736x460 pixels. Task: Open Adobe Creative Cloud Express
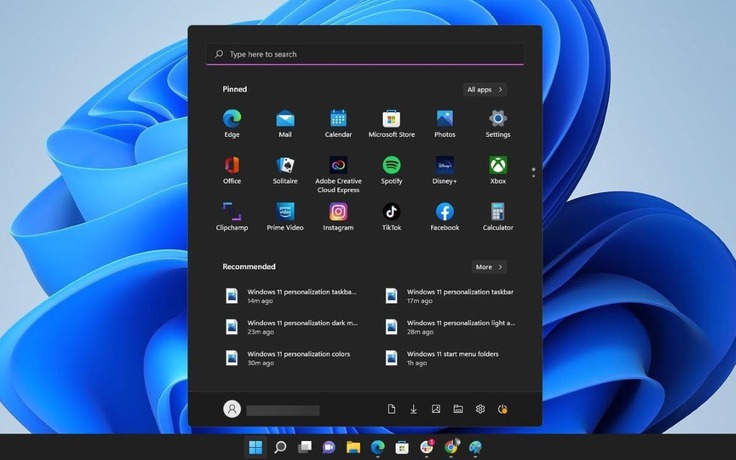coord(338,174)
